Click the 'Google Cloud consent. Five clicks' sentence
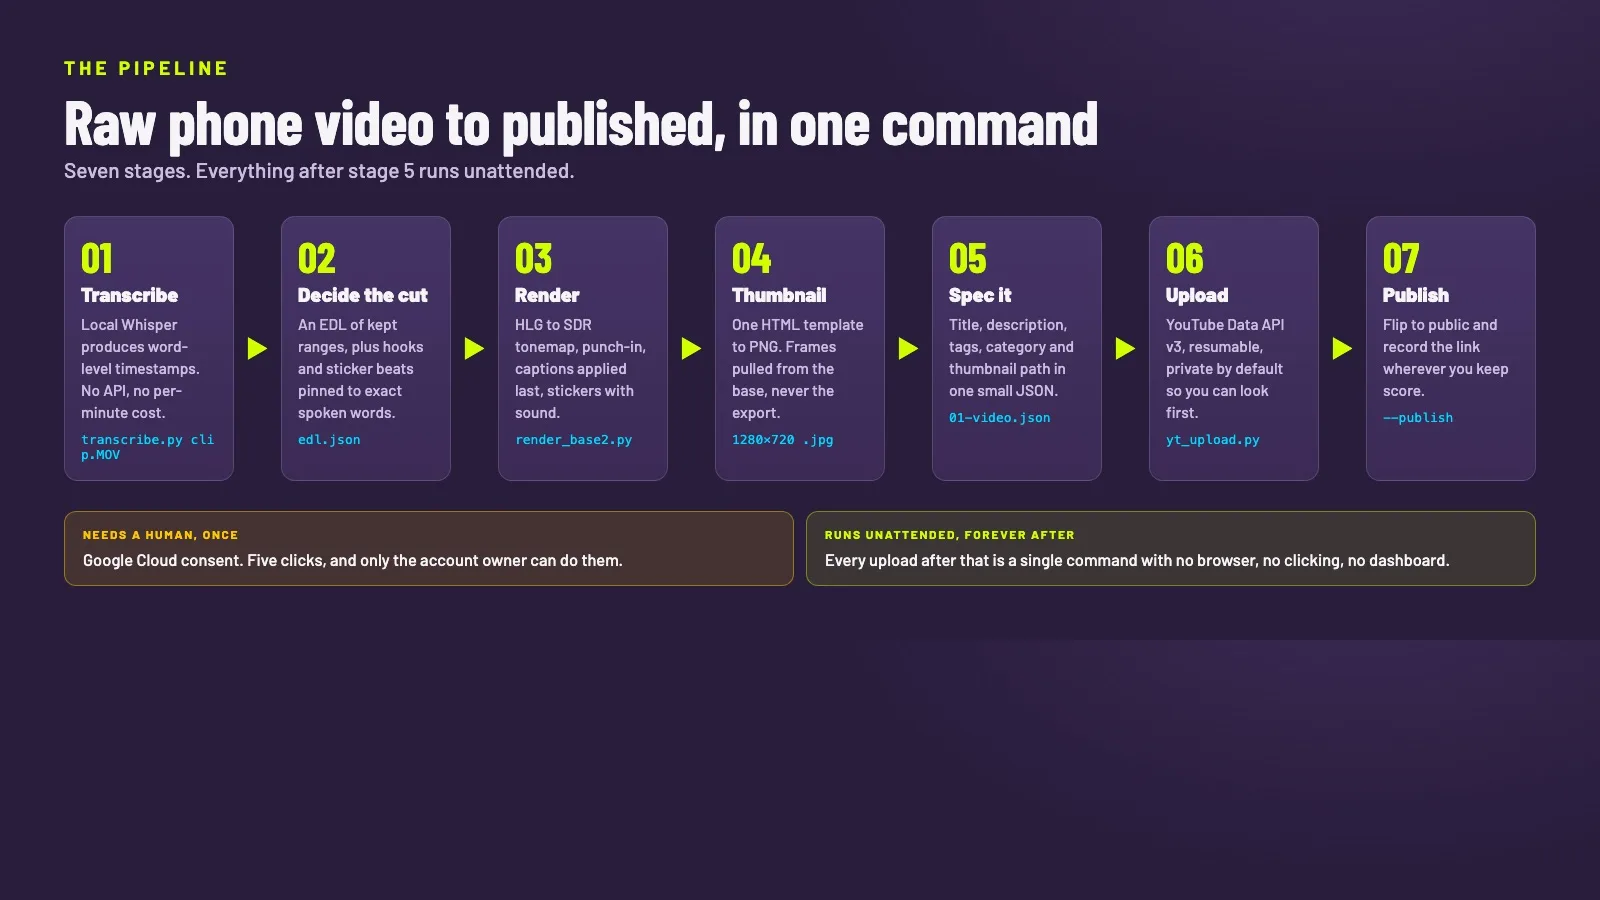1600x900 pixels. pos(353,561)
